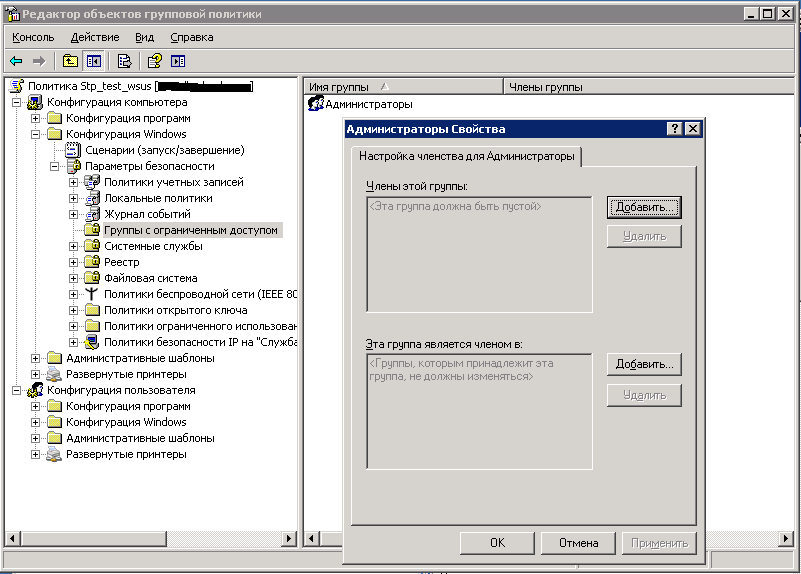
Task: Click Добавить for members of this group
Action: (x=644, y=207)
